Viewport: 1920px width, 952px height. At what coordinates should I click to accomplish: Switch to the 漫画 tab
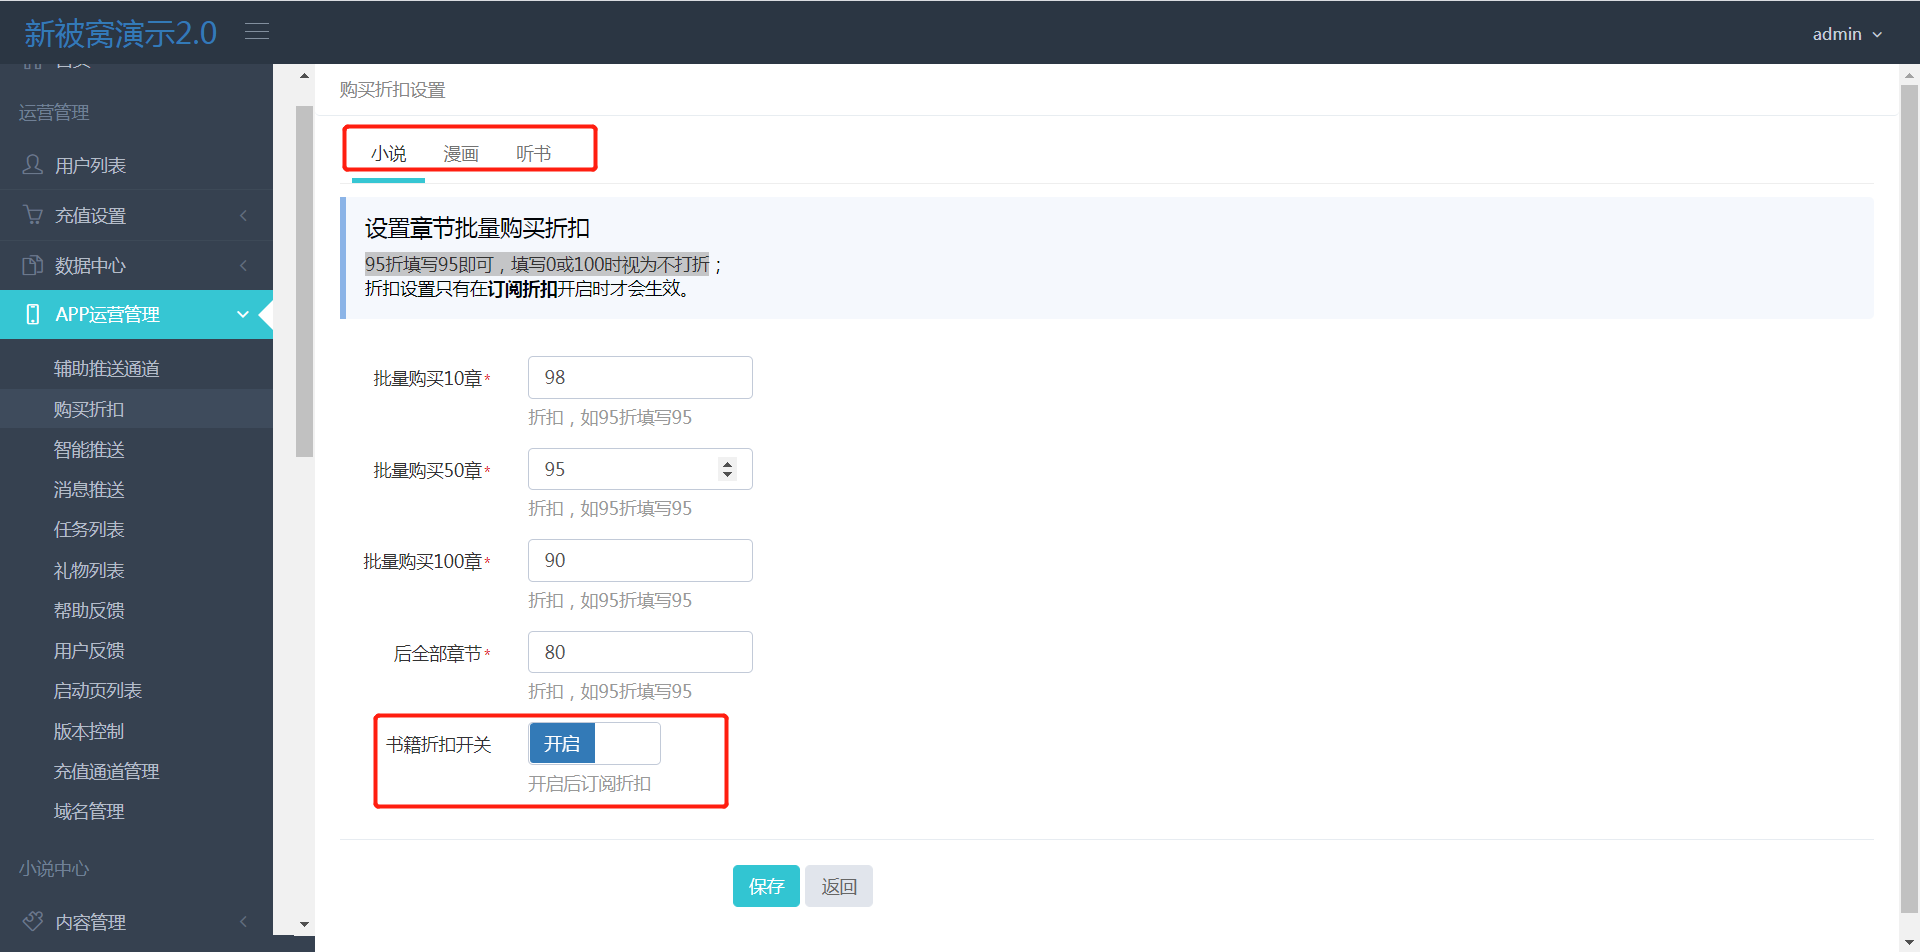click(x=461, y=153)
